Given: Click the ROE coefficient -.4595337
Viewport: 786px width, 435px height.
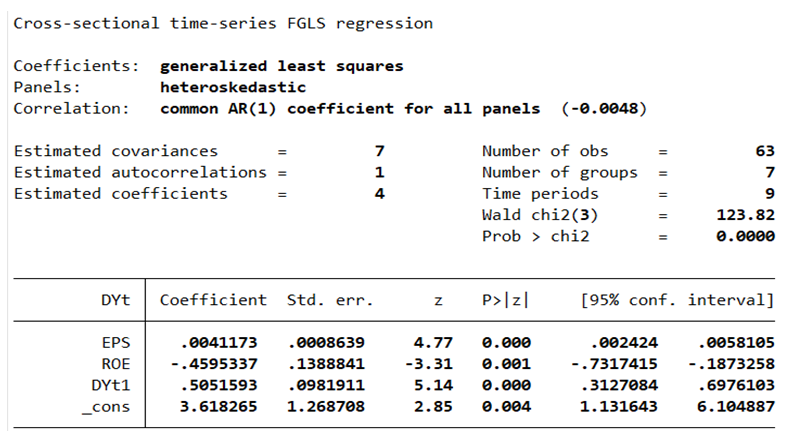Looking at the screenshot, I should coord(222,363).
